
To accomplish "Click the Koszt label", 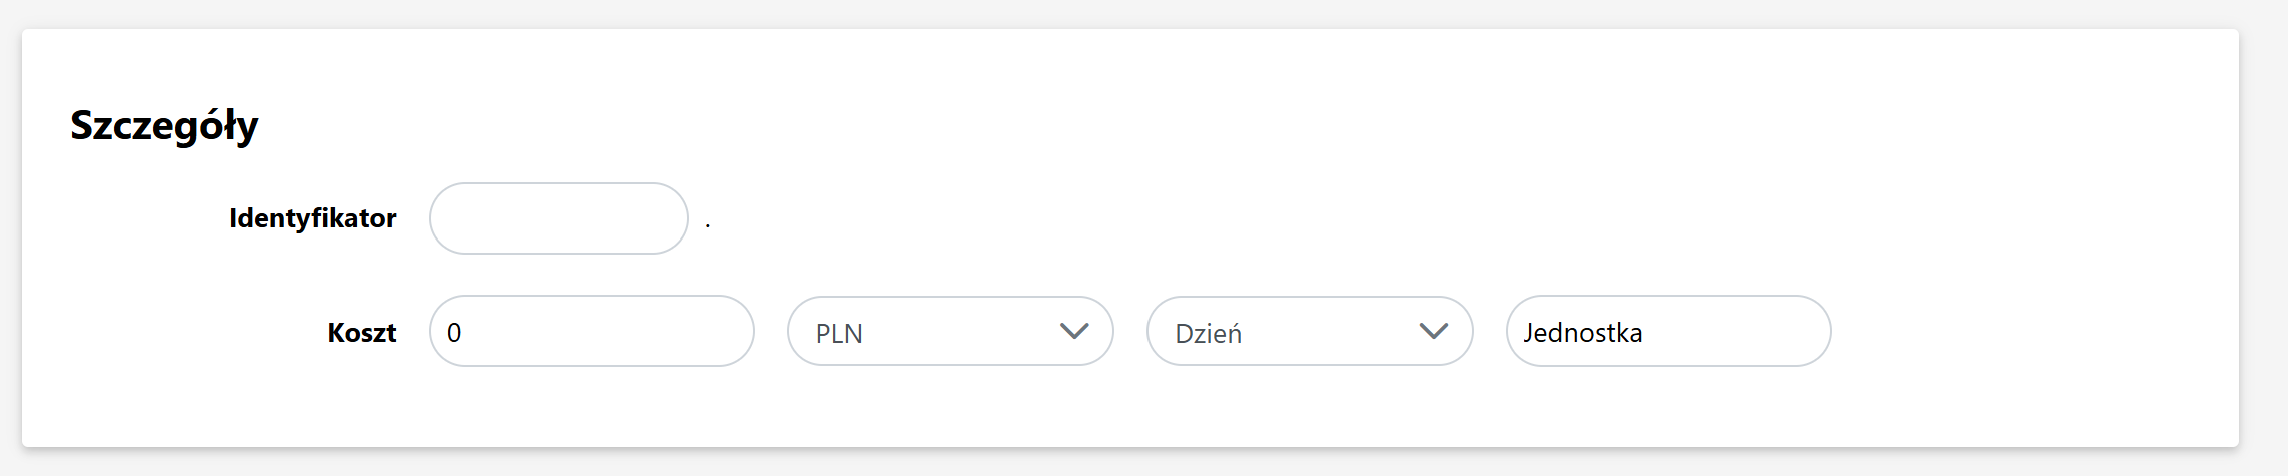I will 361,333.
